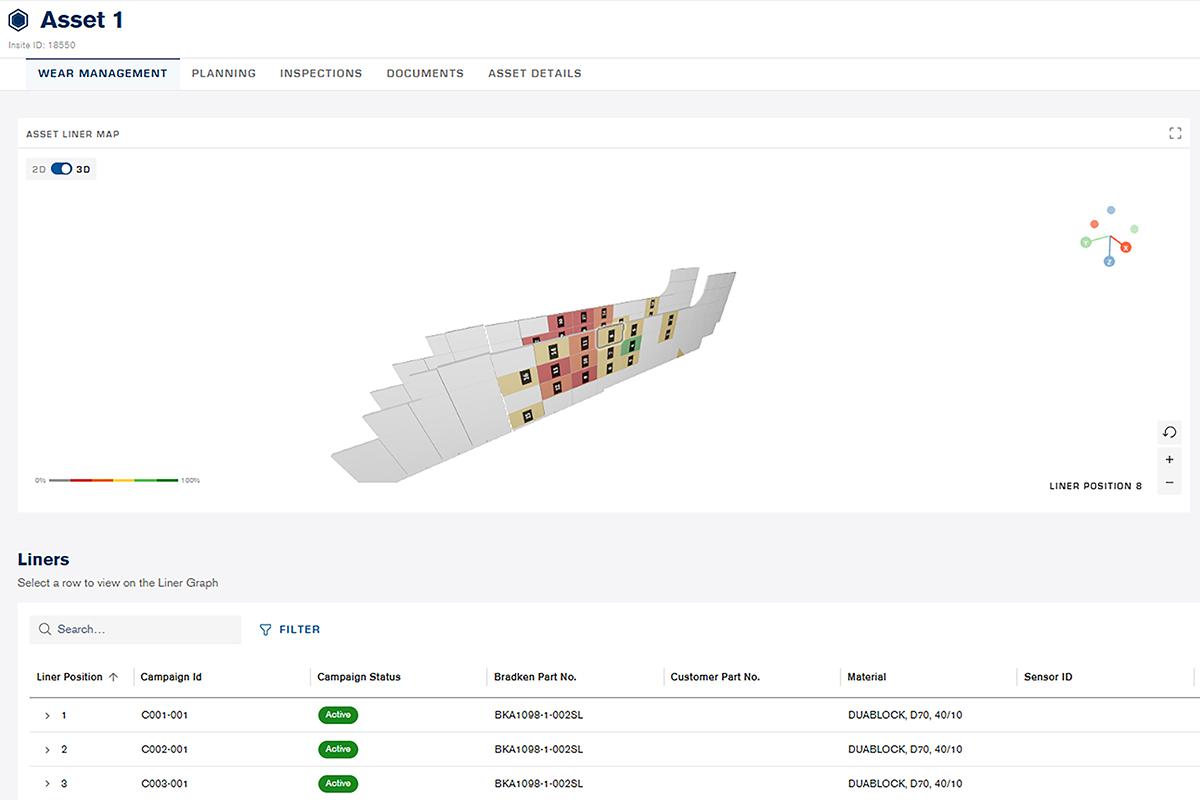Expand liner position 2 row
The height and width of the screenshot is (800, 1200).
47,750
